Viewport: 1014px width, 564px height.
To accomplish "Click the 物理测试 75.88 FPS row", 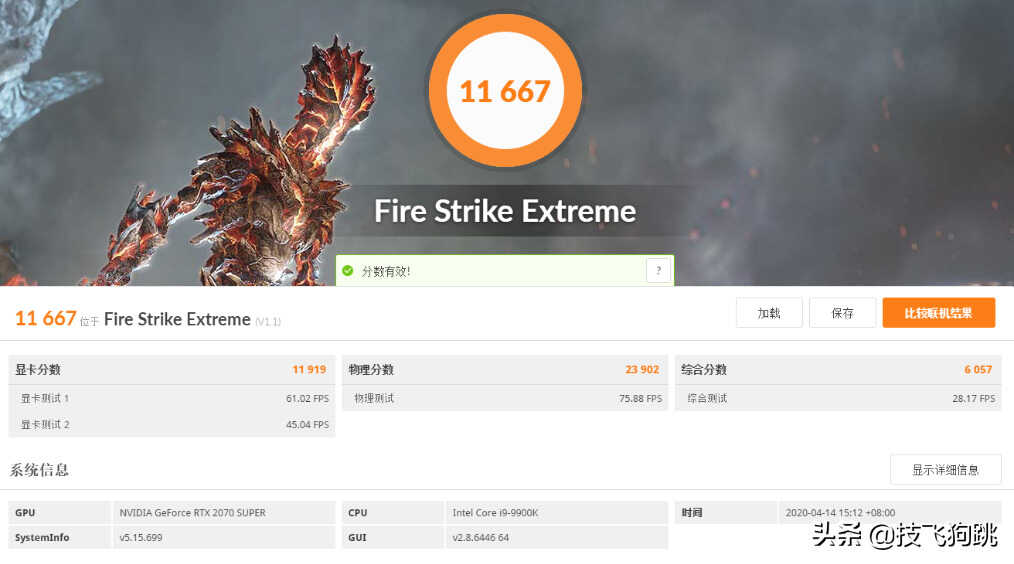I will (505, 398).
